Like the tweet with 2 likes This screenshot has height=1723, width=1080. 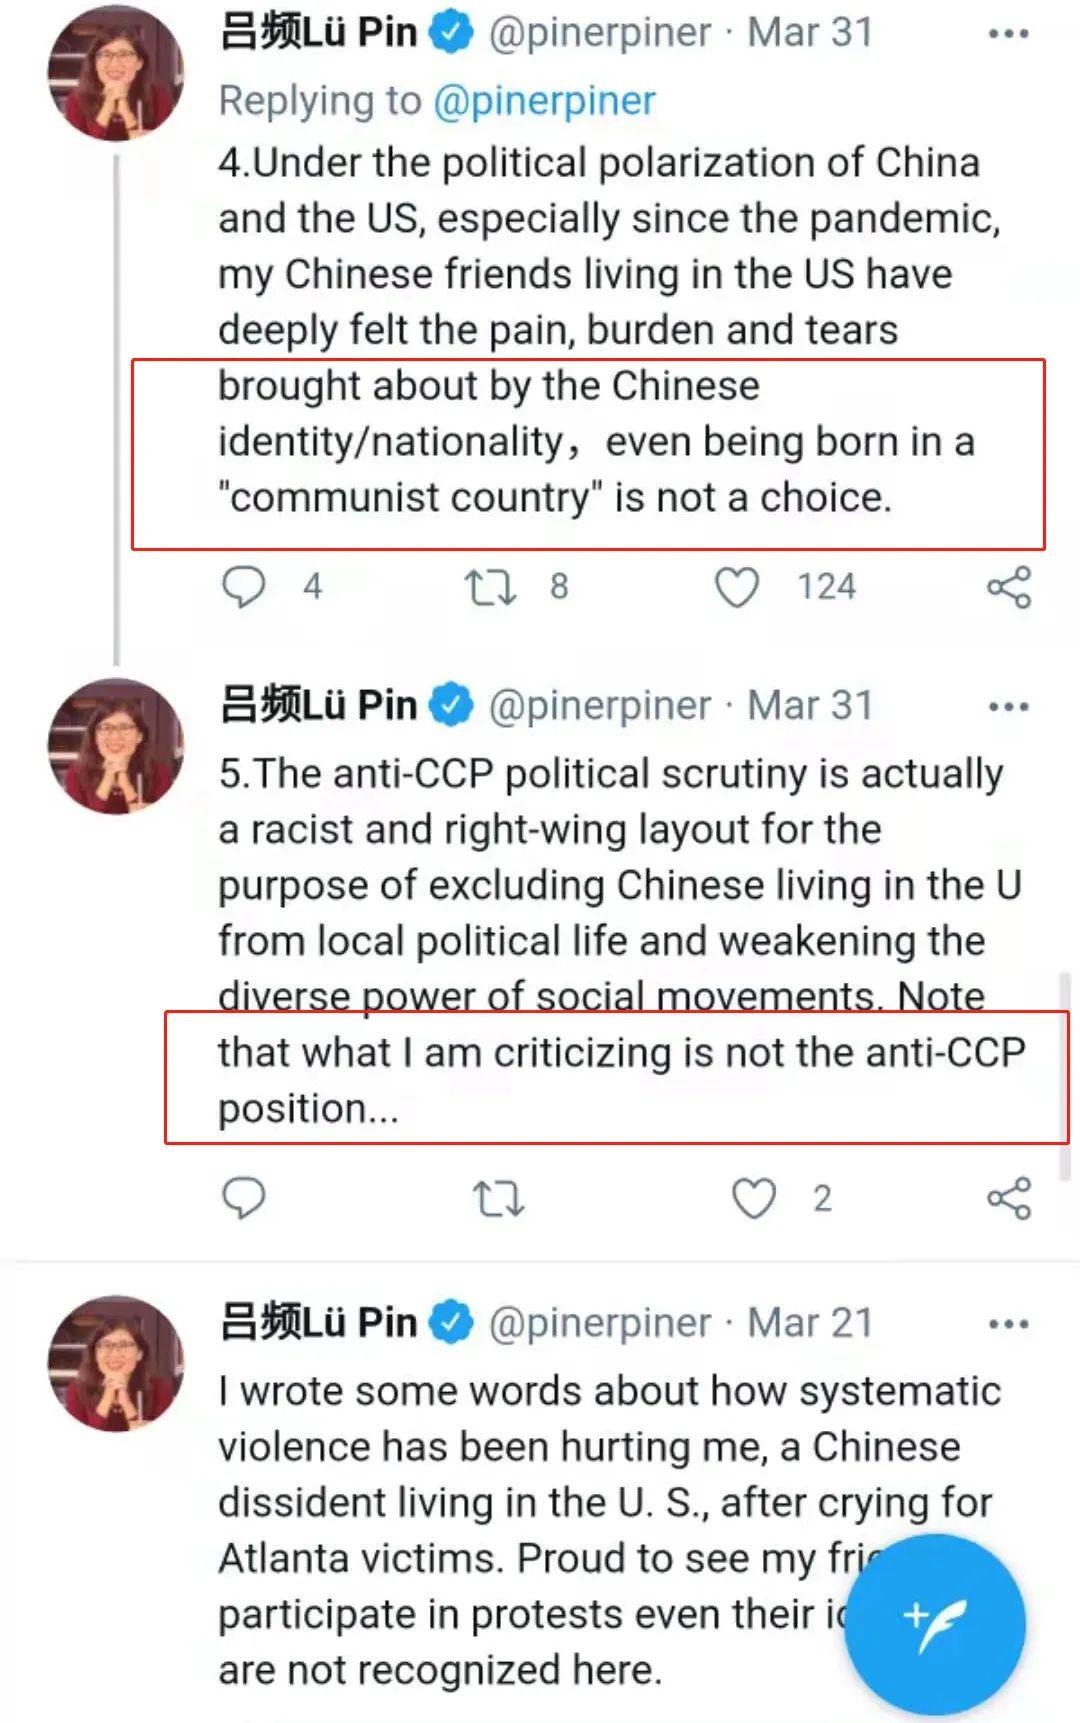754,1198
